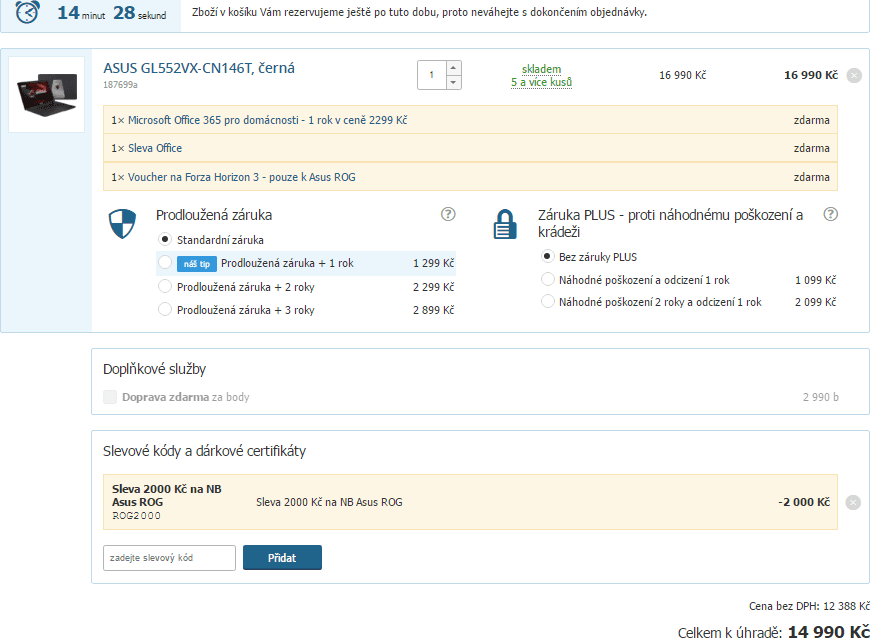Click 'zdarma' on the Sleva Office row
This screenshot has width=877, height=642.
click(812, 148)
